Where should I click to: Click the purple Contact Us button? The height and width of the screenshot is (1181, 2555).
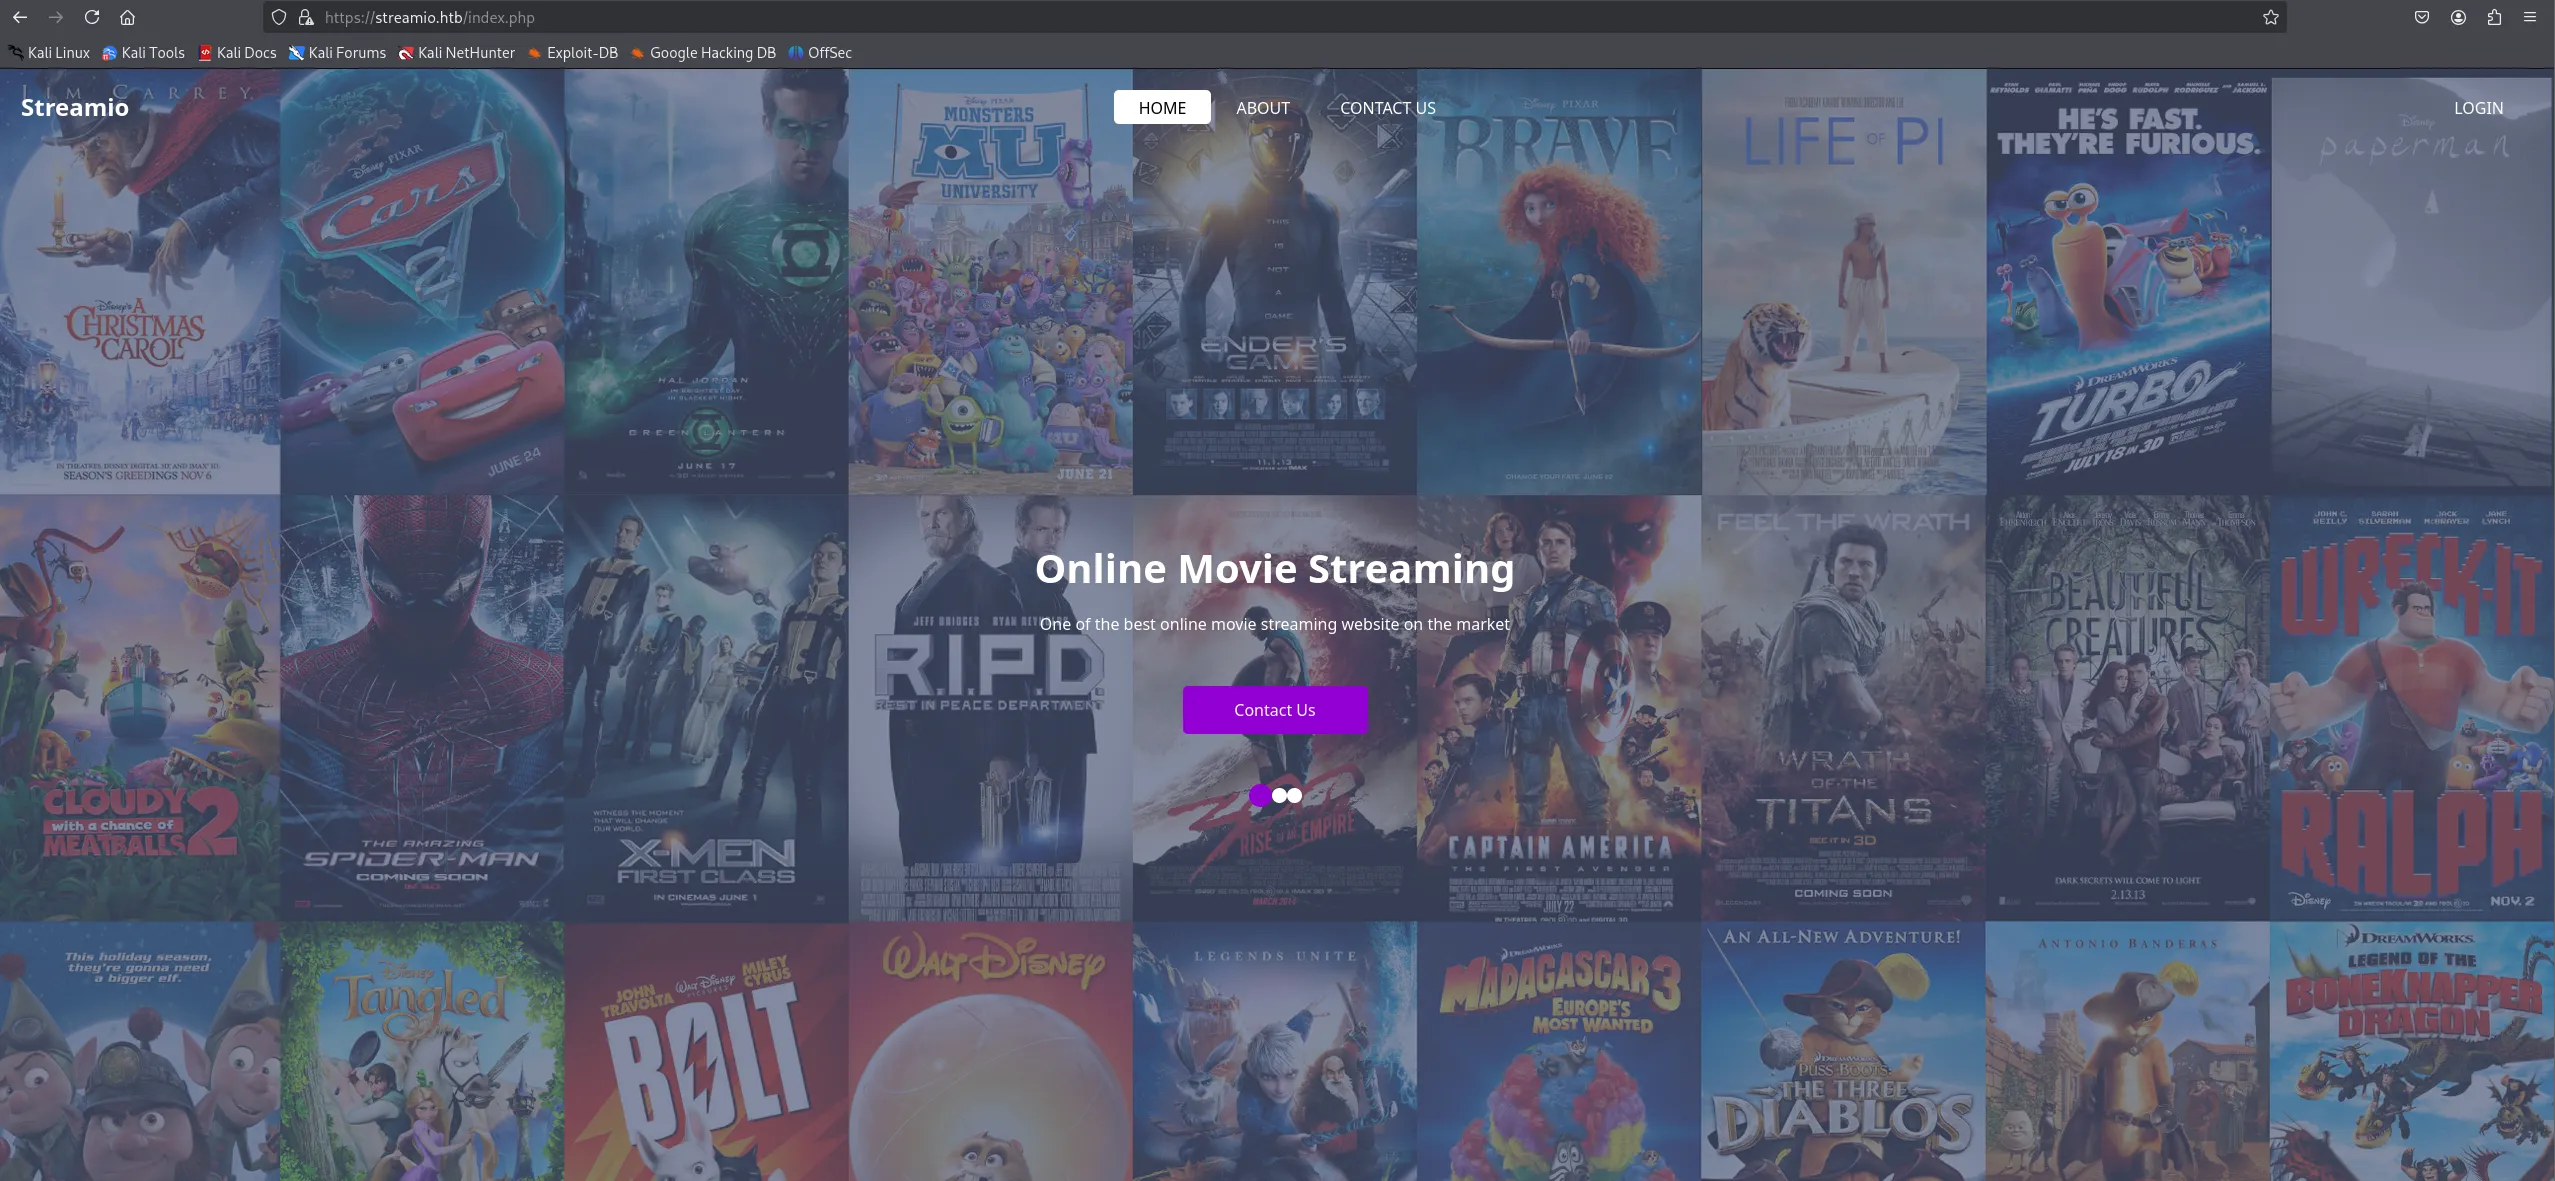coord(1274,710)
